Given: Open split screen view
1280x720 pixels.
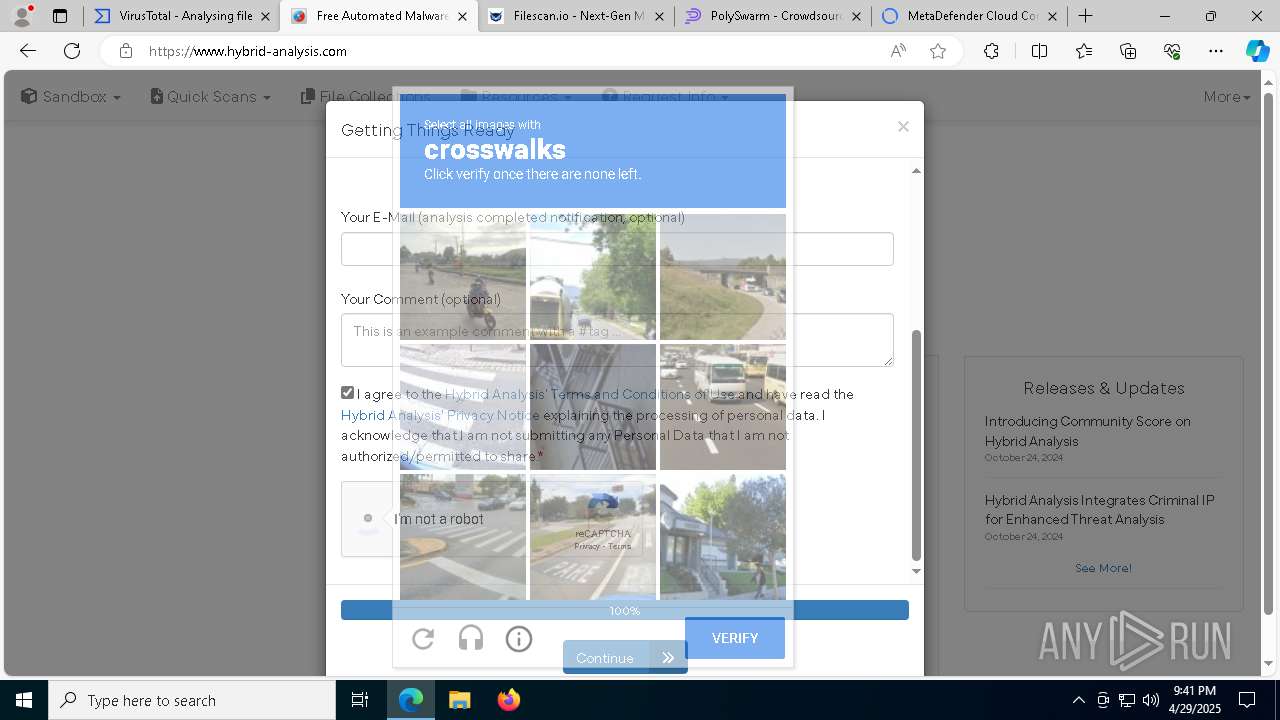Looking at the screenshot, I should pyautogui.click(x=1039, y=51).
